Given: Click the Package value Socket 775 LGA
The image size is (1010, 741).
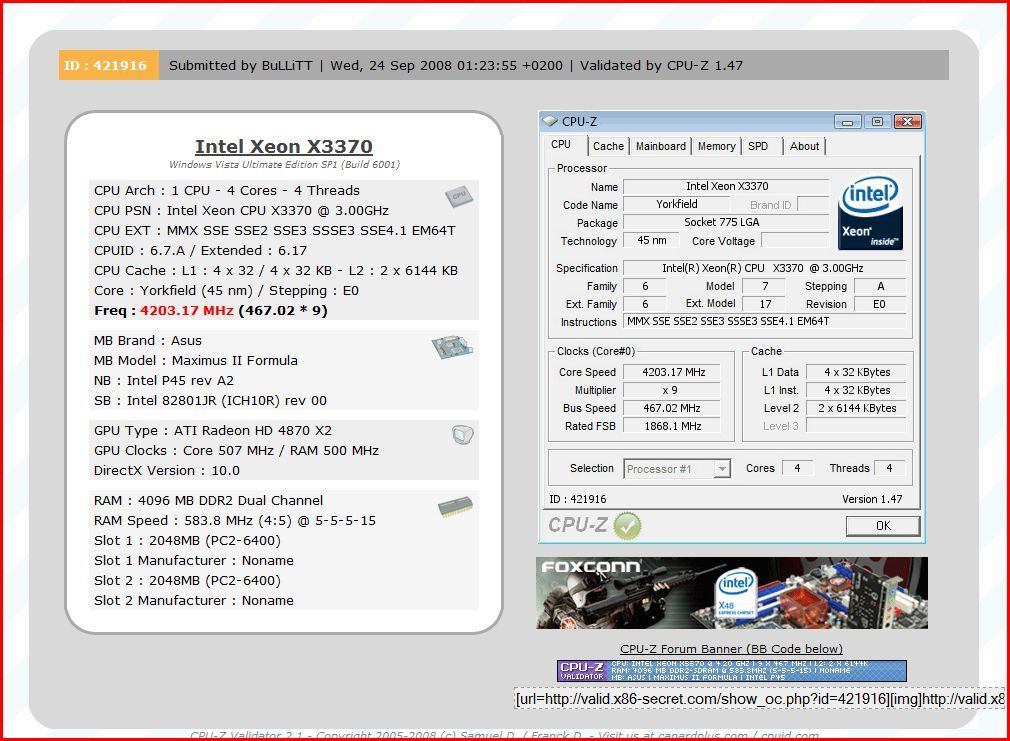Looking at the screenshot, I should pos(726,222).
